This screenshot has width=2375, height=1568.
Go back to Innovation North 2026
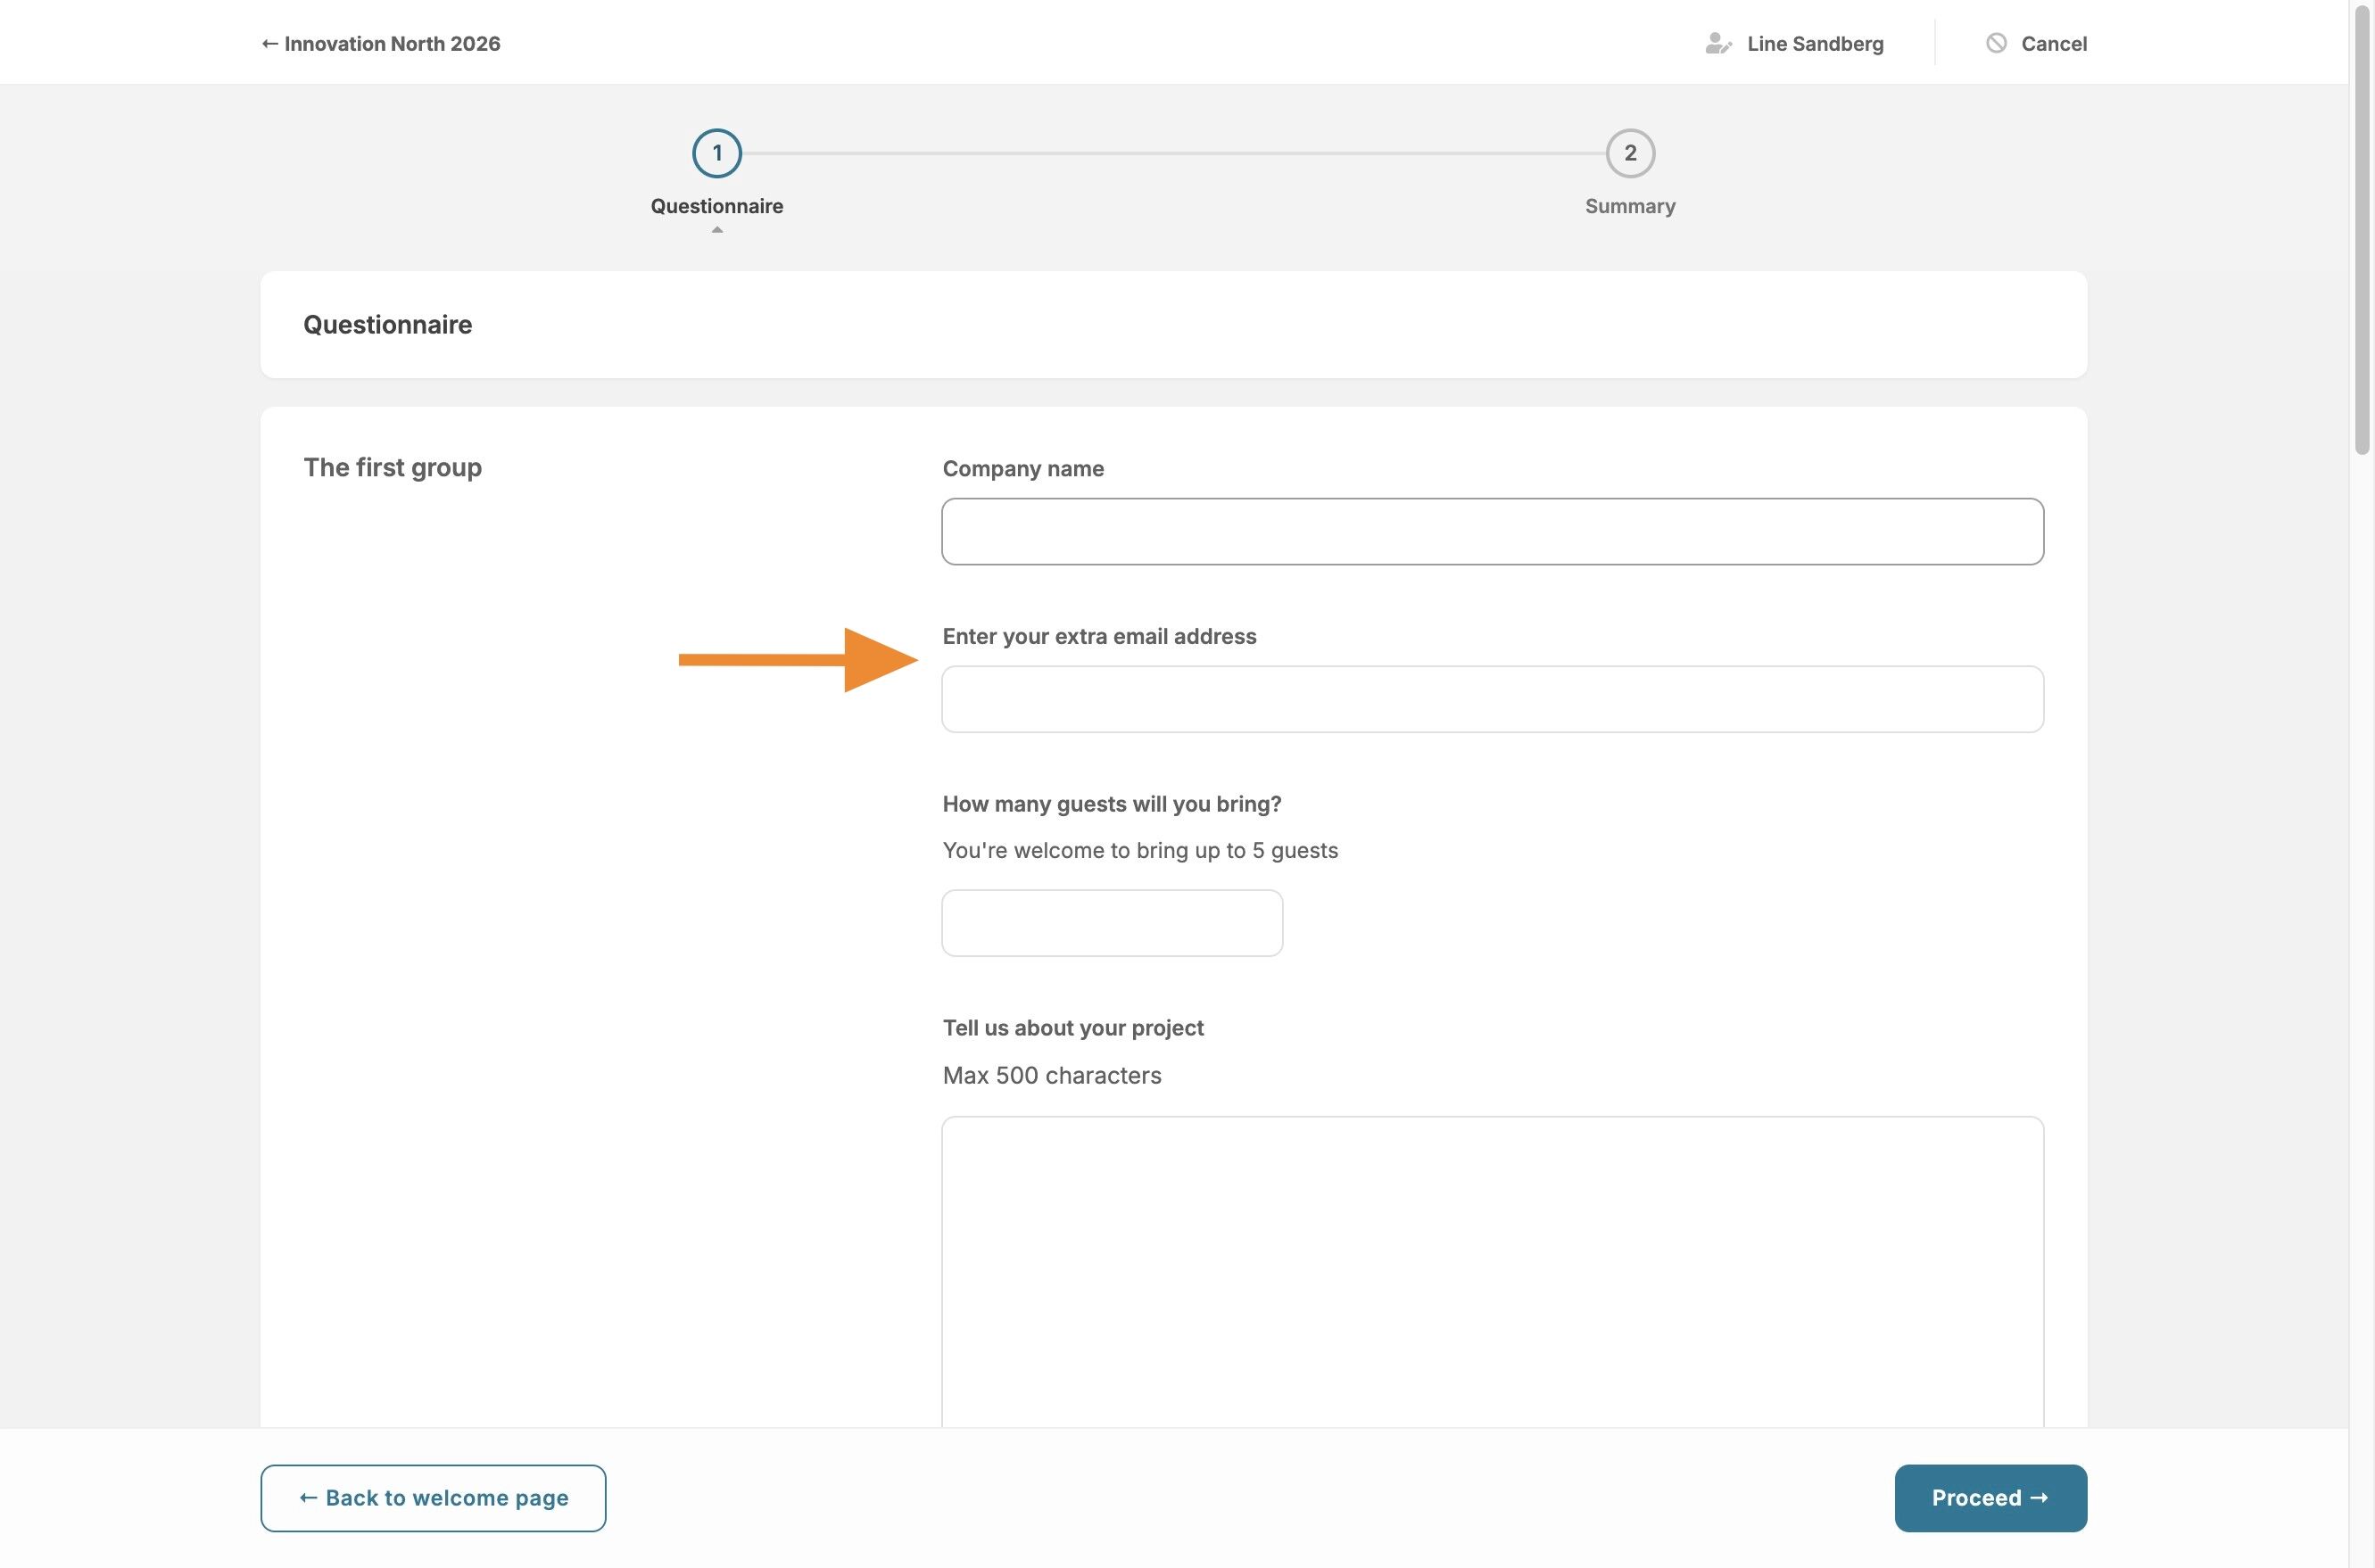[381, 43]
